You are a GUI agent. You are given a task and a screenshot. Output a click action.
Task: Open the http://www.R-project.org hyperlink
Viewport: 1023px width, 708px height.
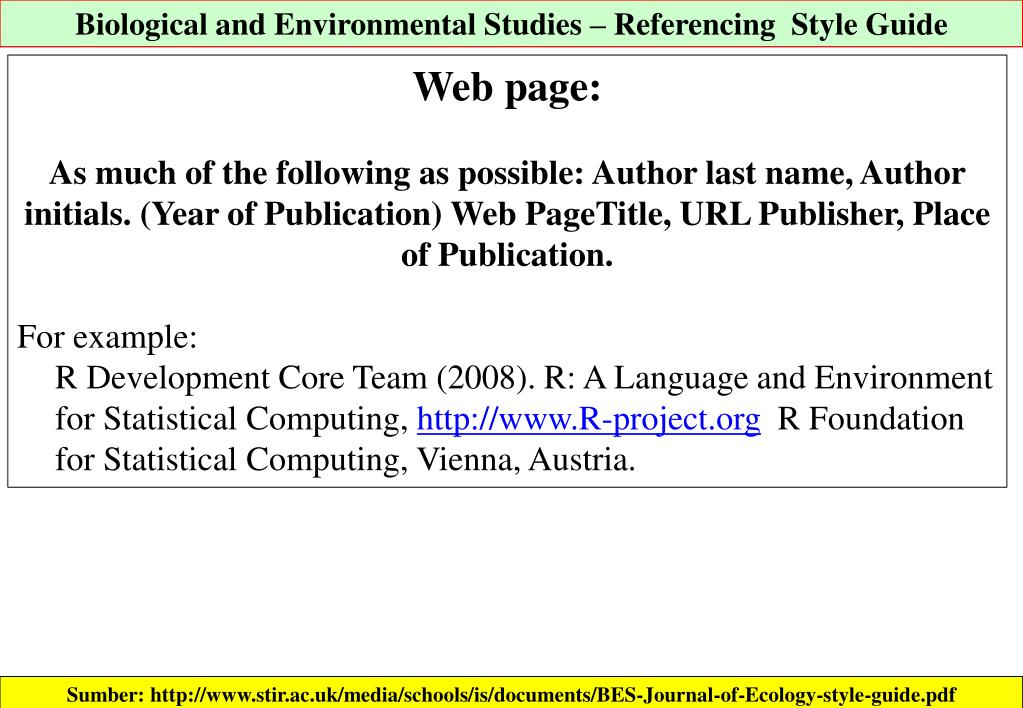point(588,419)
